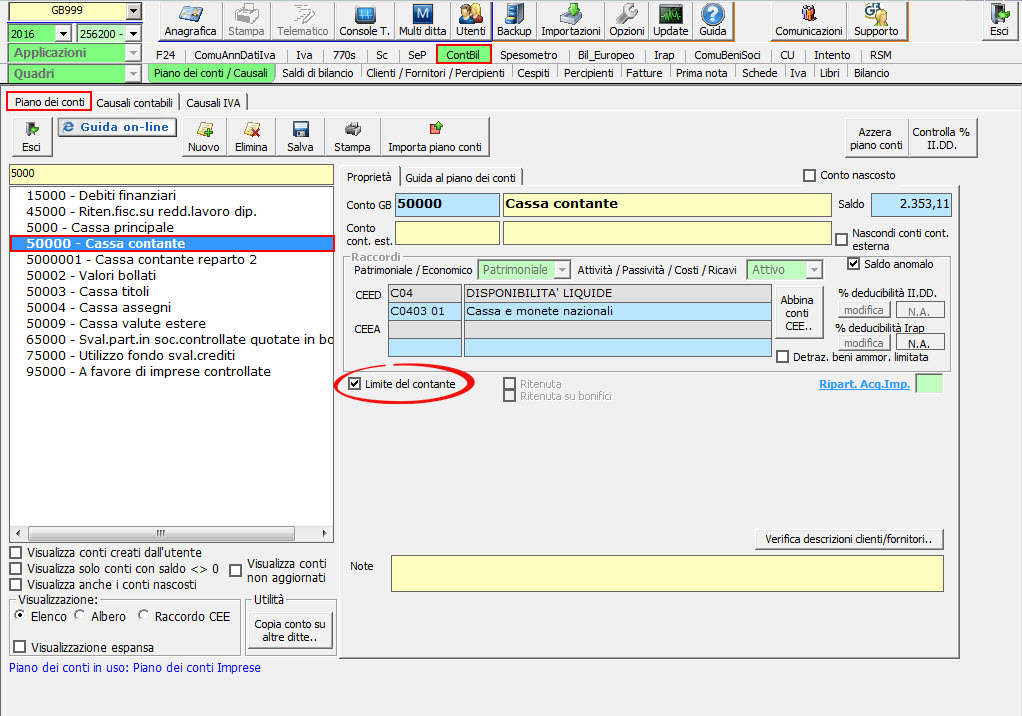Open the Anagrafica toolbar icon
Screen dimensions: 1022x716
190,21
